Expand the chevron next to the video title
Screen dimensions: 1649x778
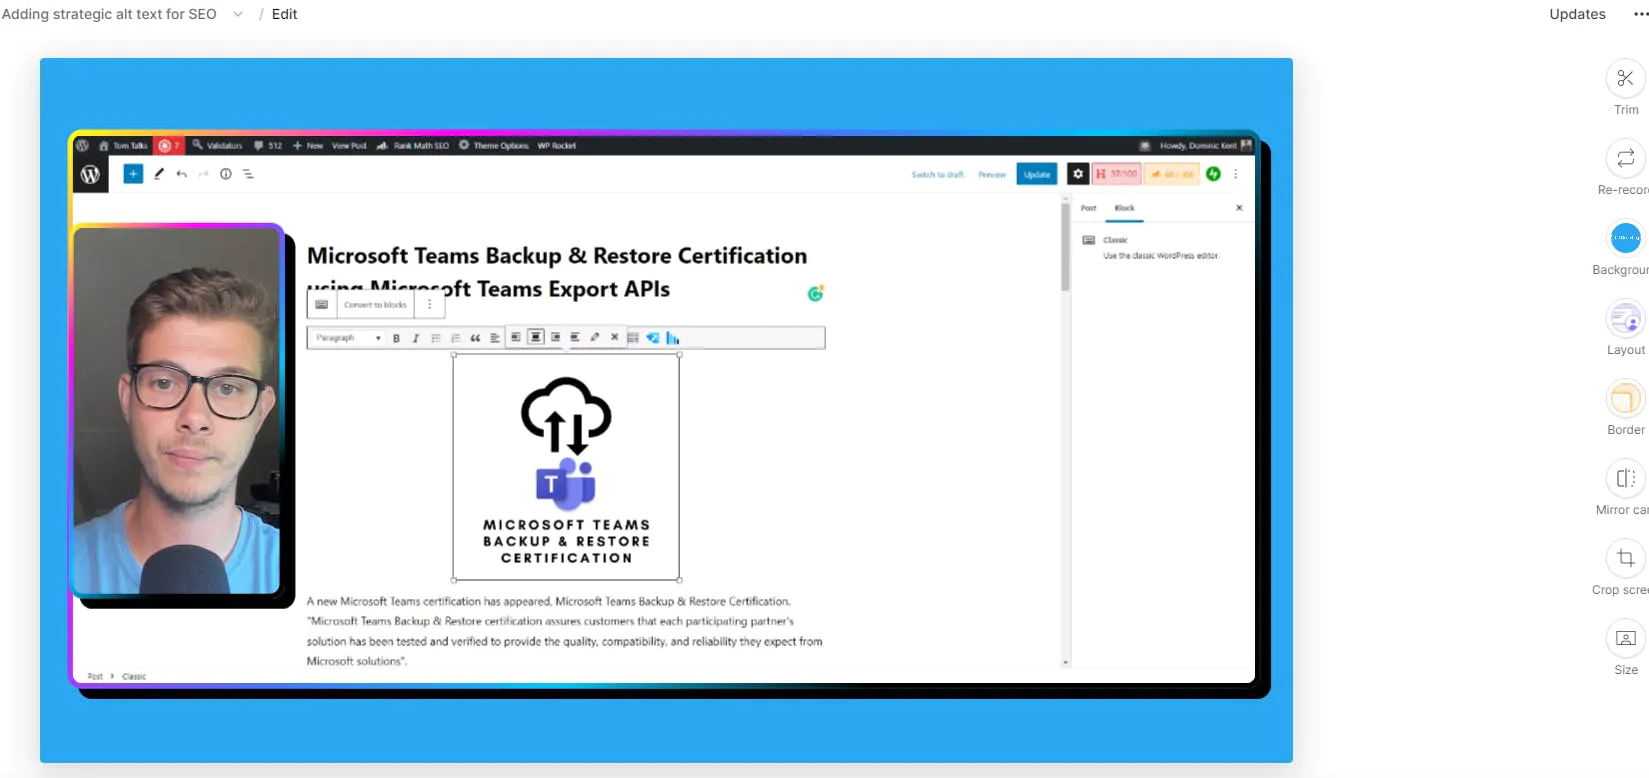tap(238, 14)
